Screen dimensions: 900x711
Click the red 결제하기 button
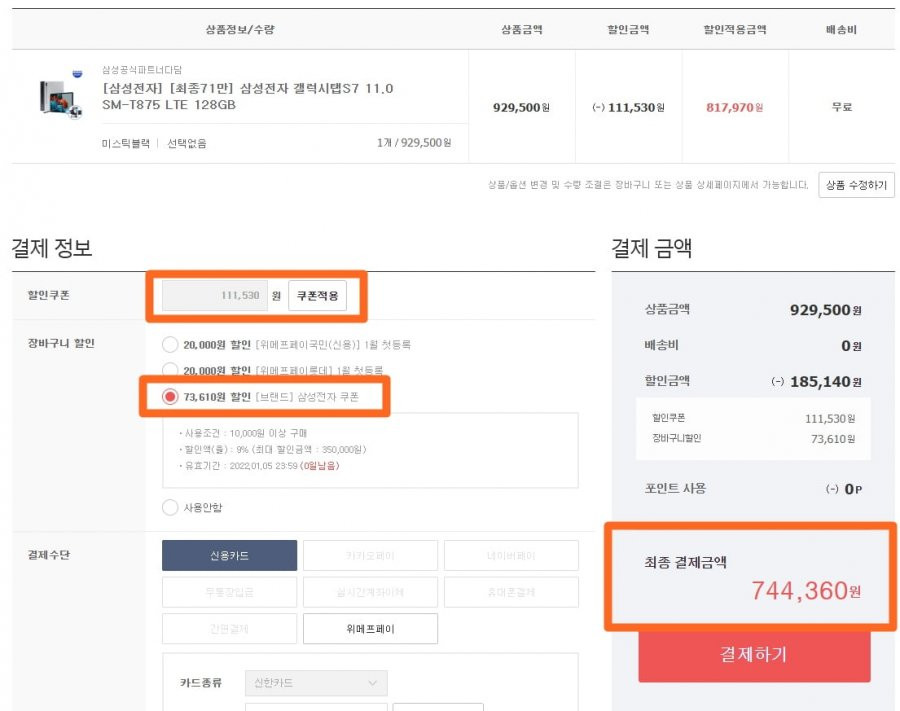click(x=754, y=655)
